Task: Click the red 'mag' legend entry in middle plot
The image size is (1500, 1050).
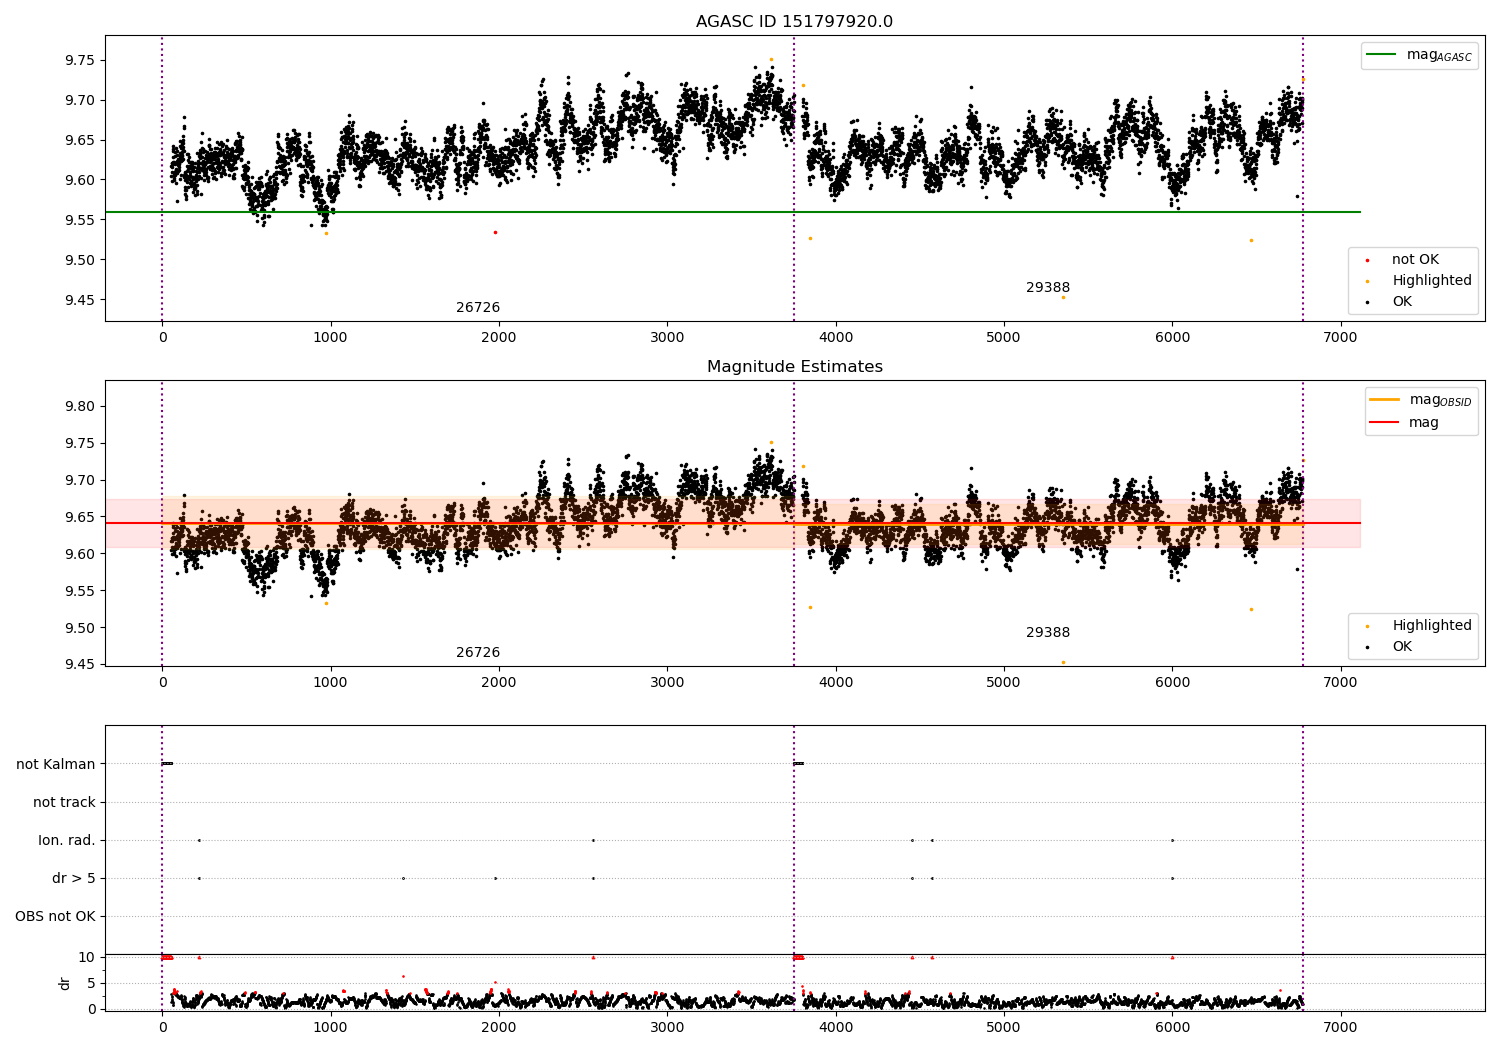Action: 1405,423
